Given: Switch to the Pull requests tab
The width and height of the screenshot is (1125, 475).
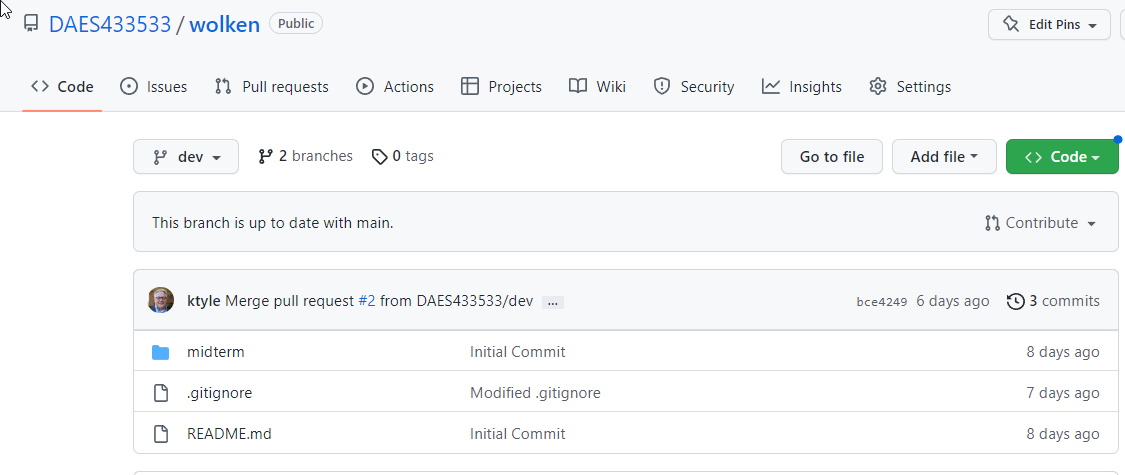Looking at the screenshot, I should (271, 87).
